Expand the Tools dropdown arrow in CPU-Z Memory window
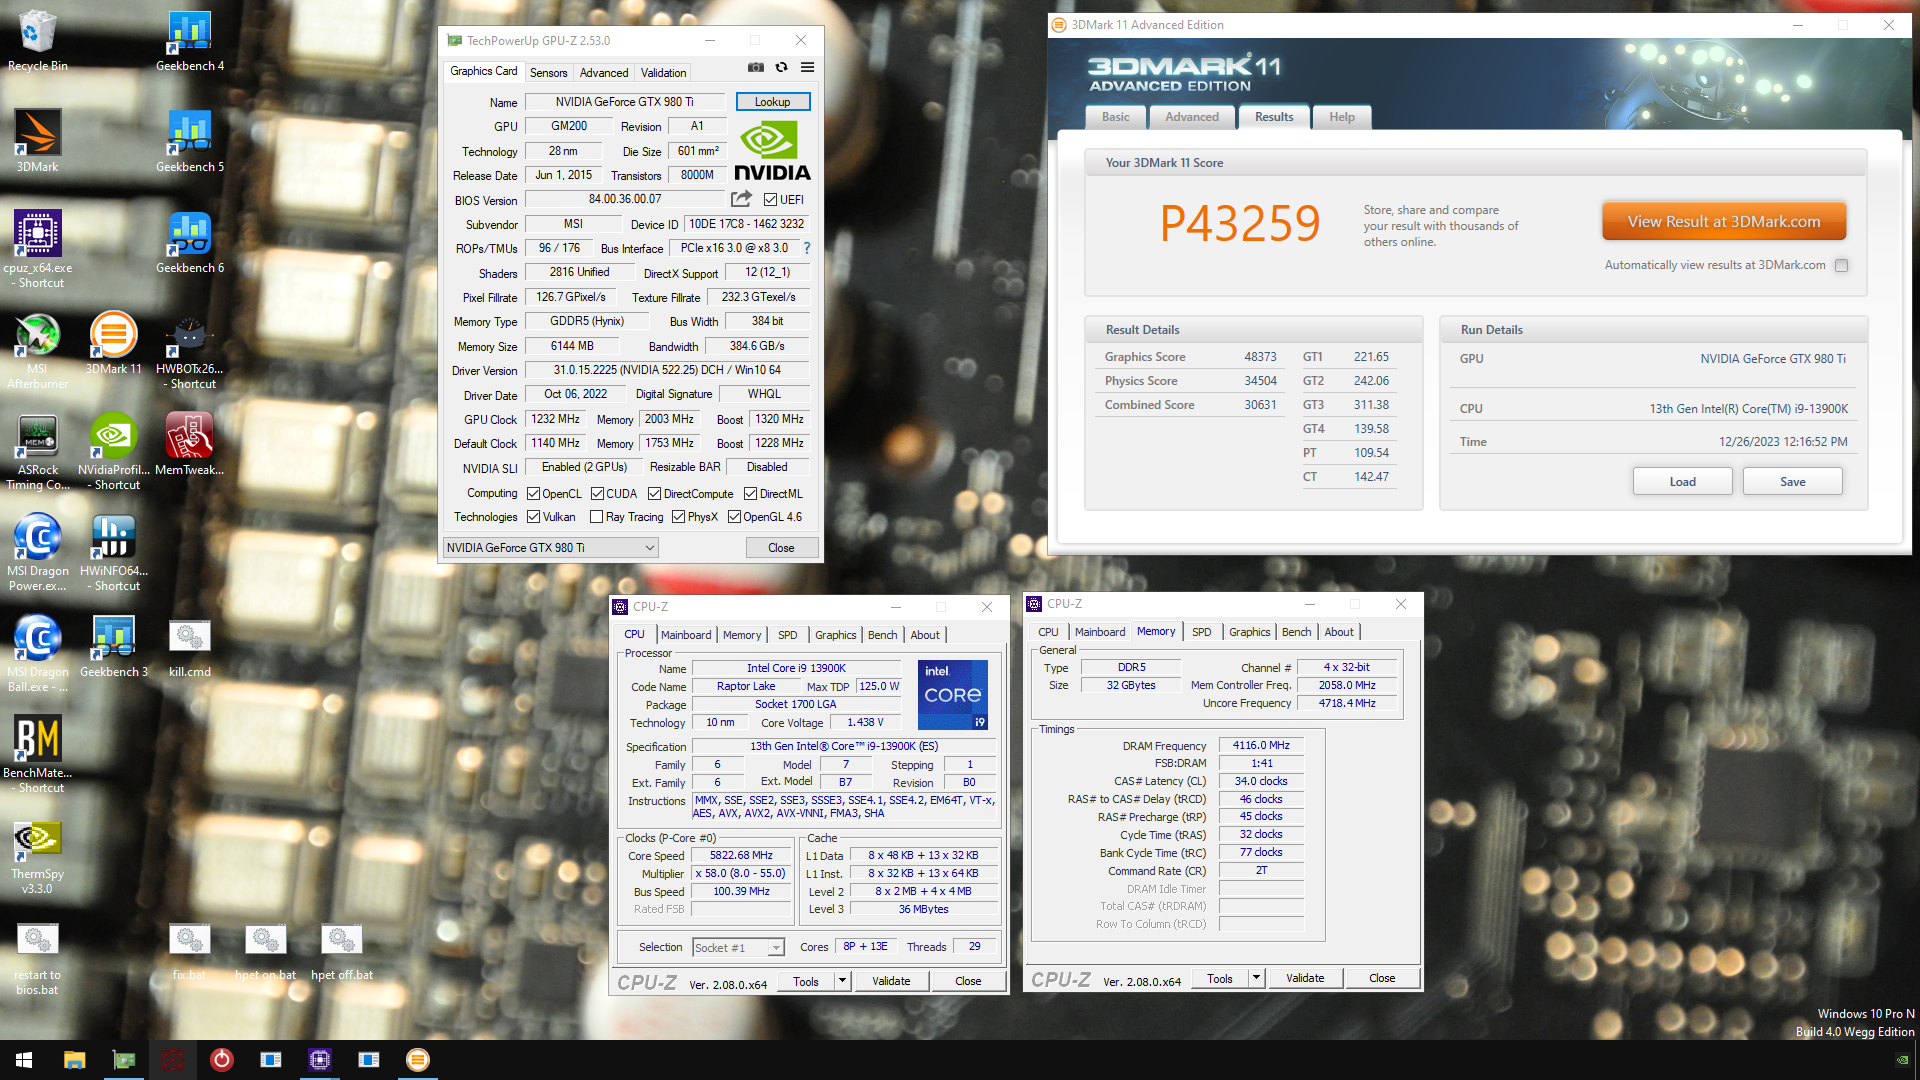The image size is (1920, 1080). click(x=1256, y=978)
